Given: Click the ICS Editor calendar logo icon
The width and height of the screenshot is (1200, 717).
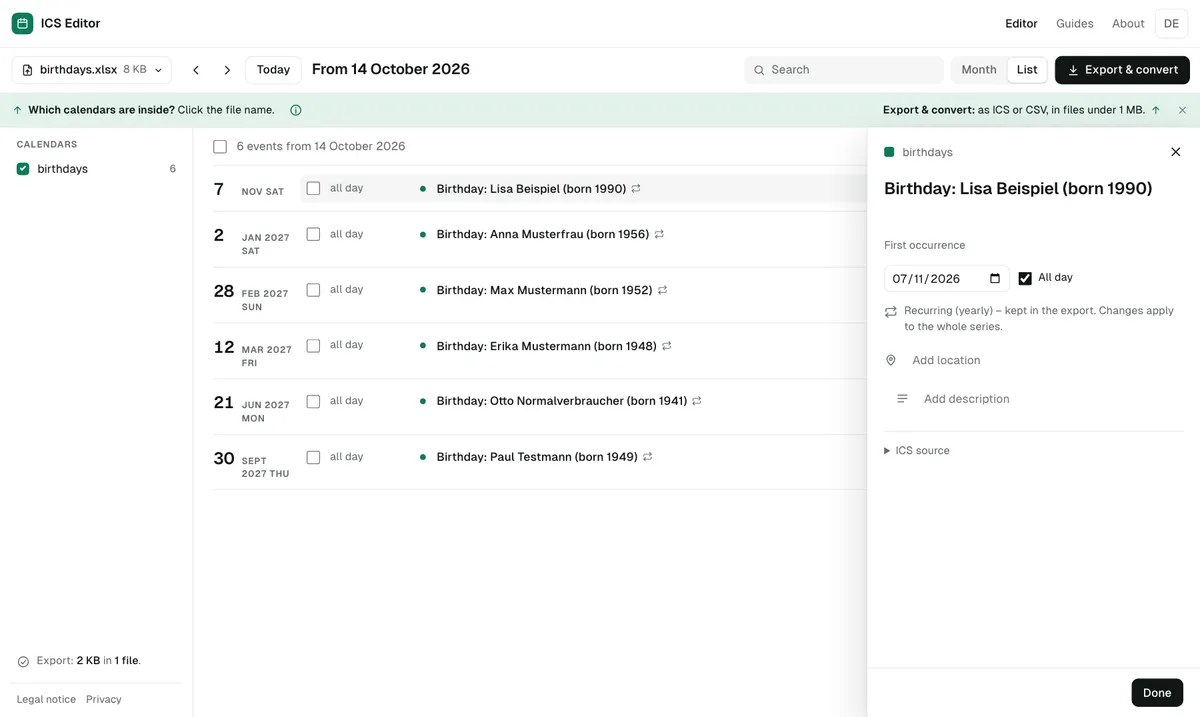Looking at the screenshot, I should coord(22,23).
